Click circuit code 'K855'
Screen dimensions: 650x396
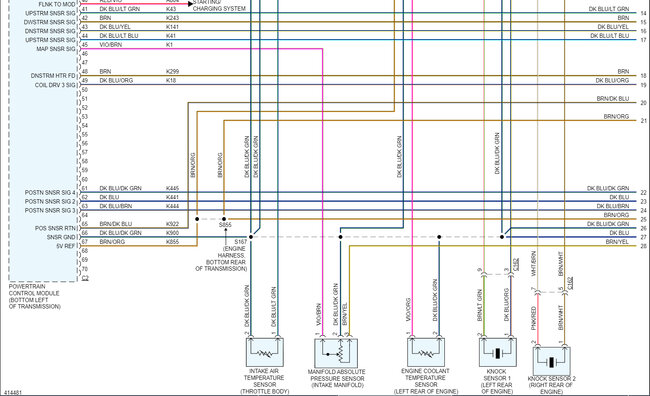172,242
